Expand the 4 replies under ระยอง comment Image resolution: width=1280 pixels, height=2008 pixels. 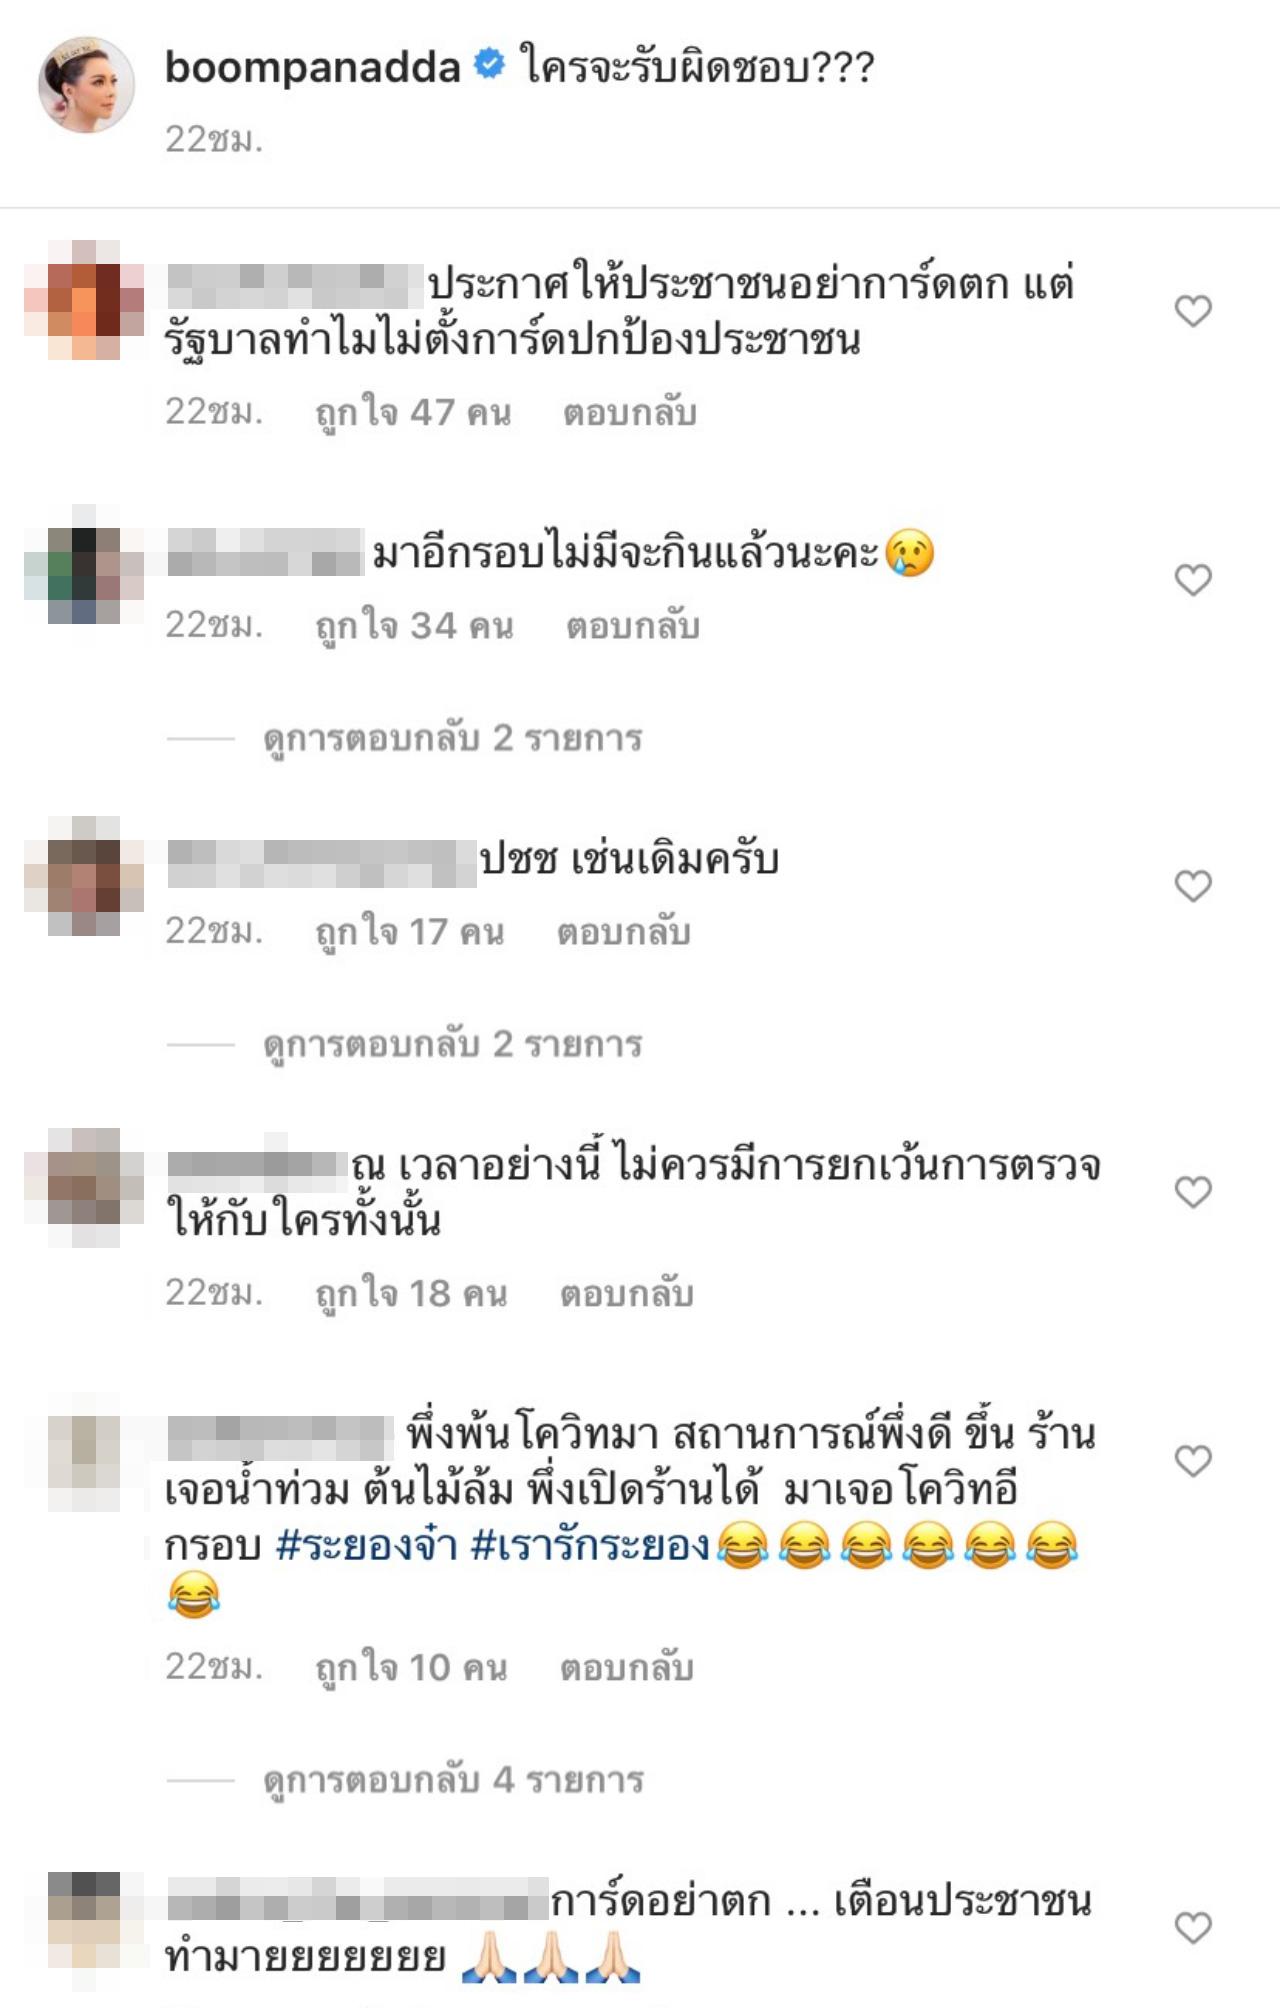point(454,1781)
